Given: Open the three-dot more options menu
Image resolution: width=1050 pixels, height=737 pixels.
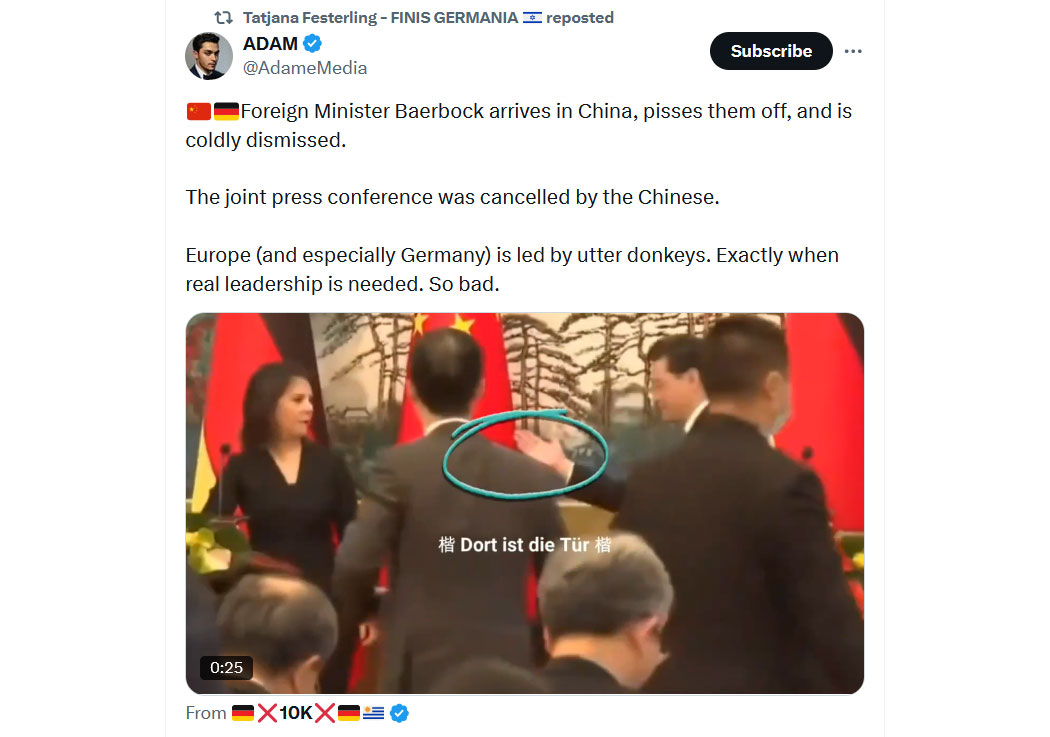Looking at the screenshot, I should (x=852, y=51).
